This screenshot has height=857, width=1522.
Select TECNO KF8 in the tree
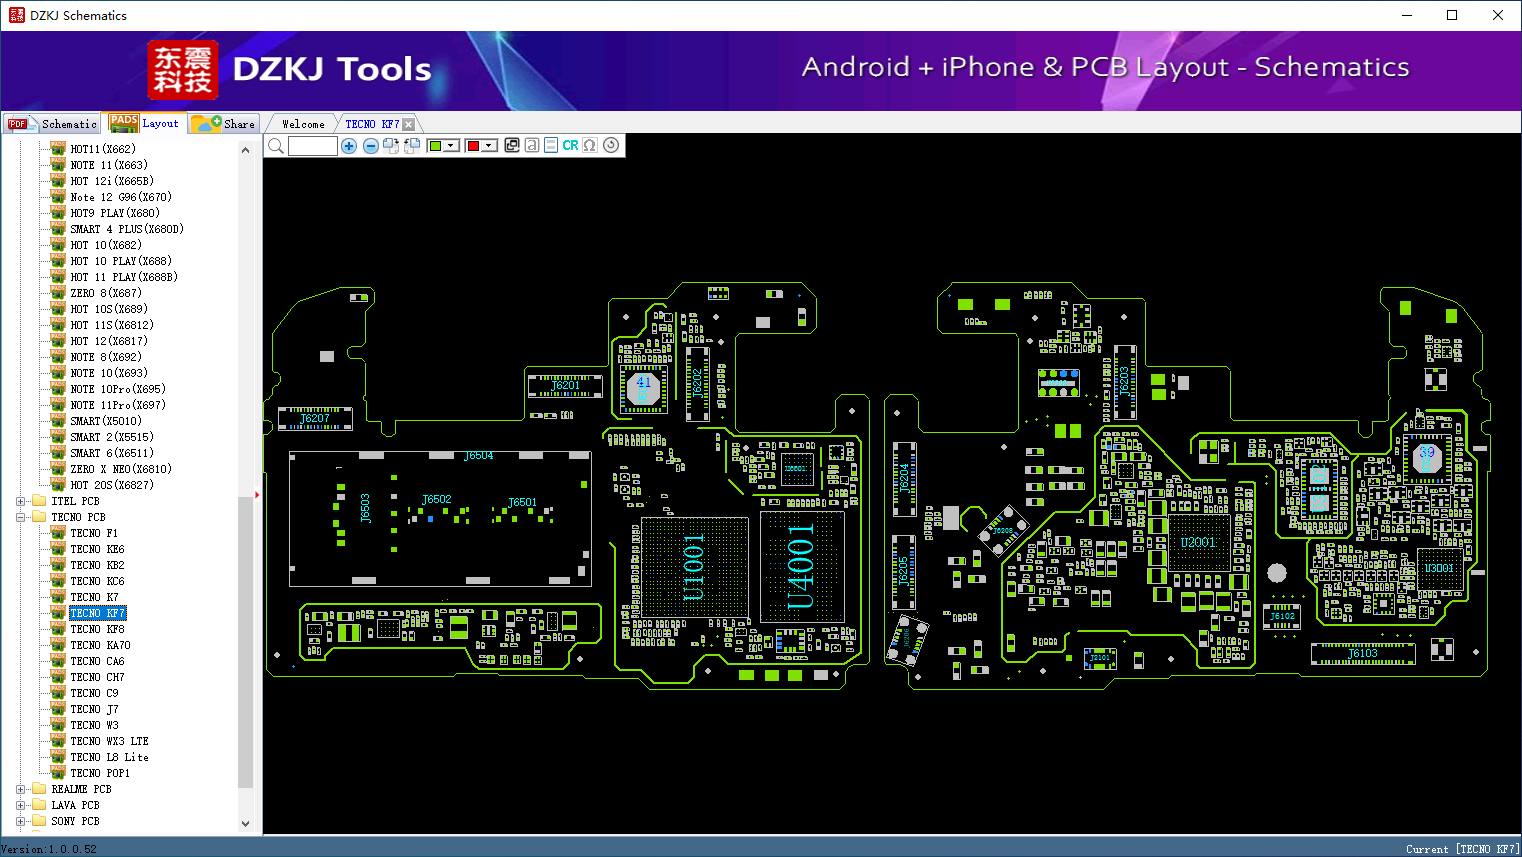[97, 629]
